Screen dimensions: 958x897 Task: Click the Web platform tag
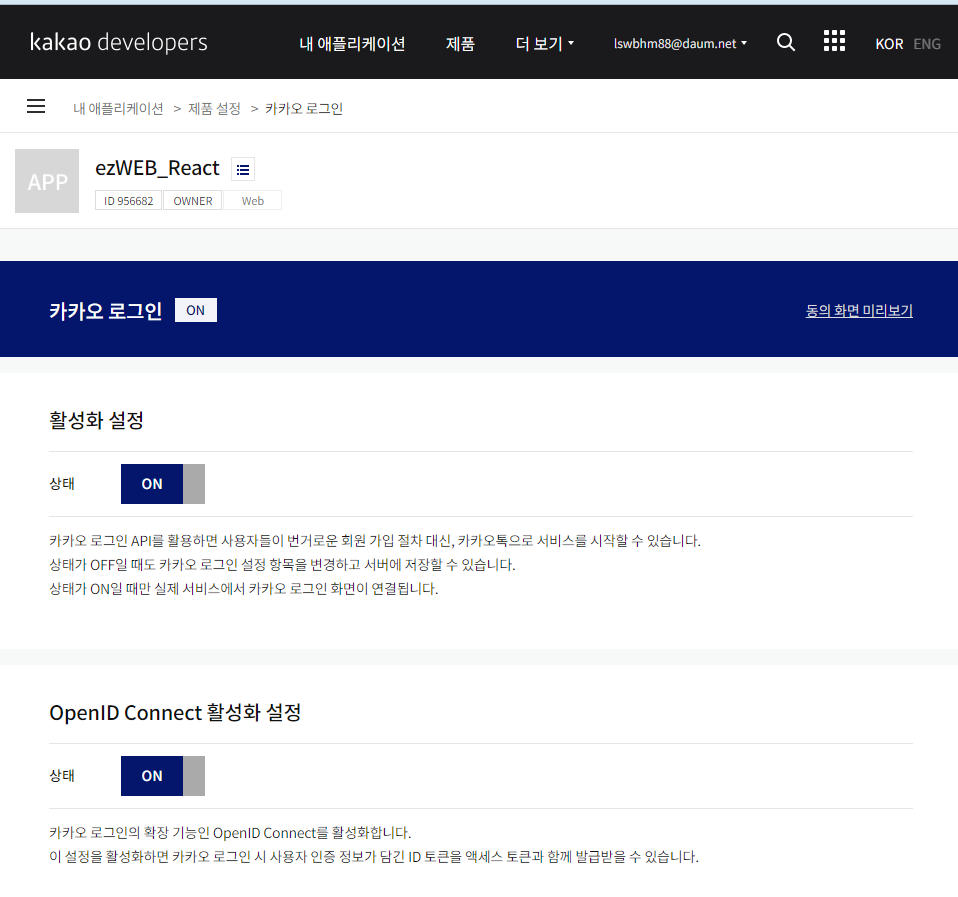click(x=252, y=200)
